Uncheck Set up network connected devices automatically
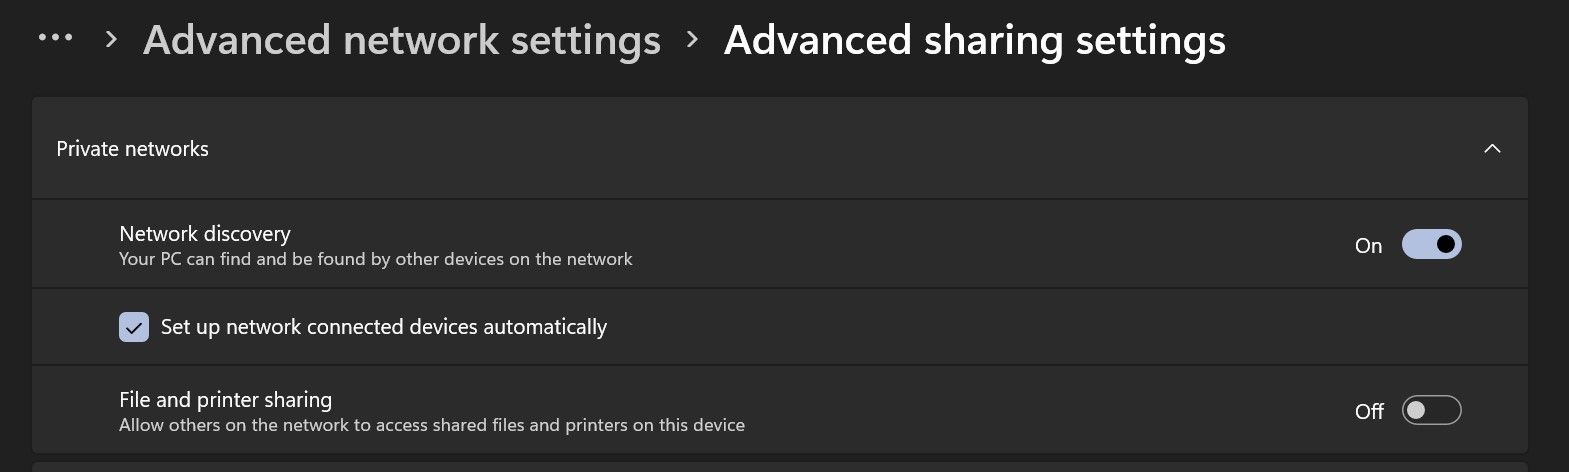This screenshot has height=472, width=1569. point(134,327)
